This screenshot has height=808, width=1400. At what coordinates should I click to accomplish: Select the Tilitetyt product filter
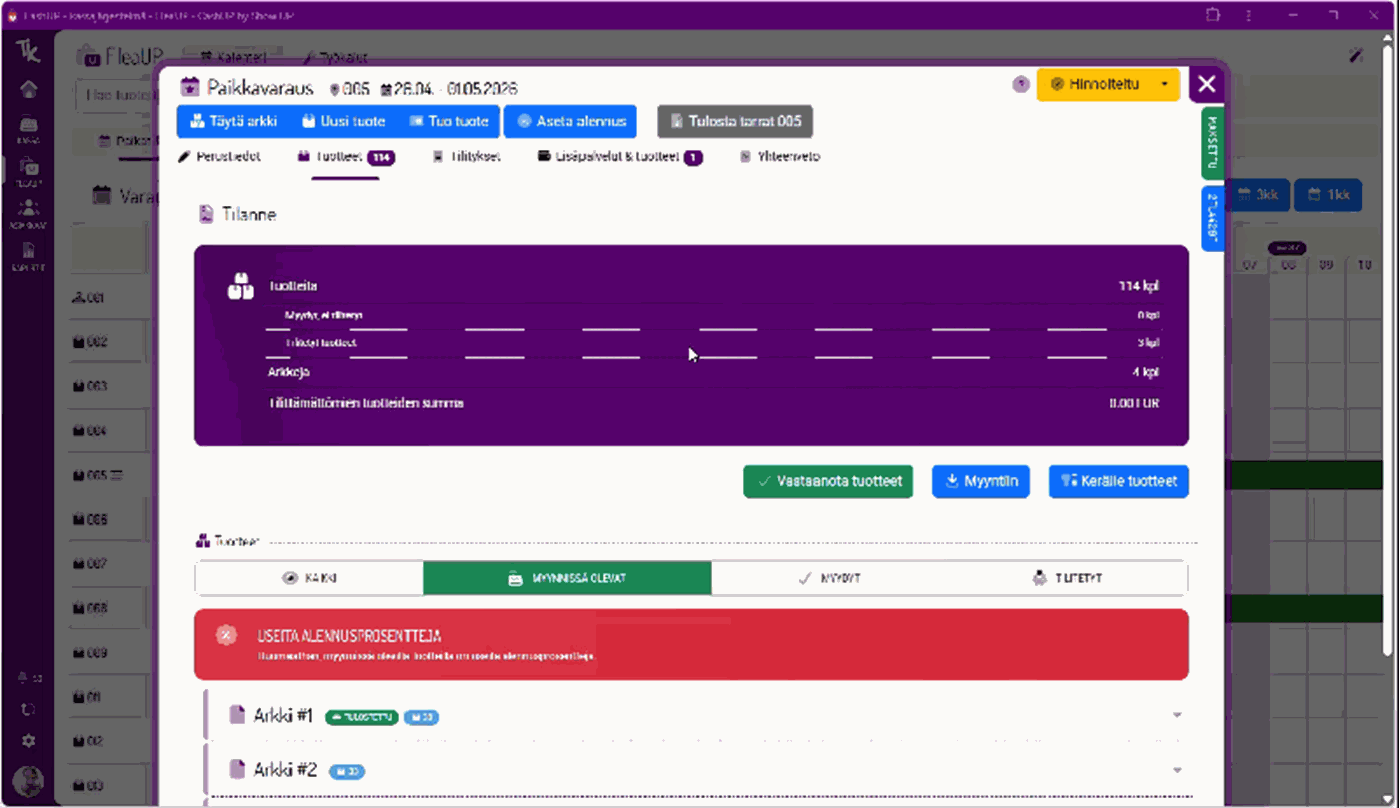point(1067,578)
